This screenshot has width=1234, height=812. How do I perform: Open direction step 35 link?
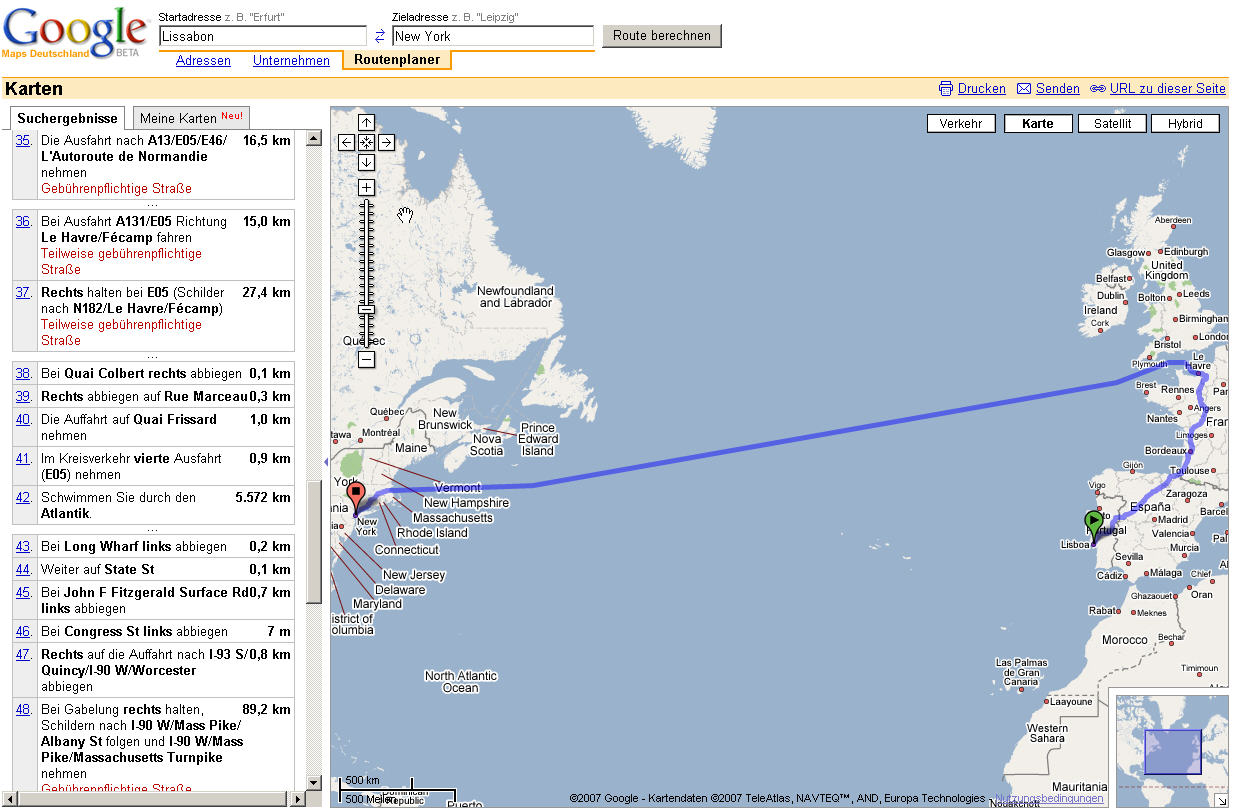pos(23,141)
